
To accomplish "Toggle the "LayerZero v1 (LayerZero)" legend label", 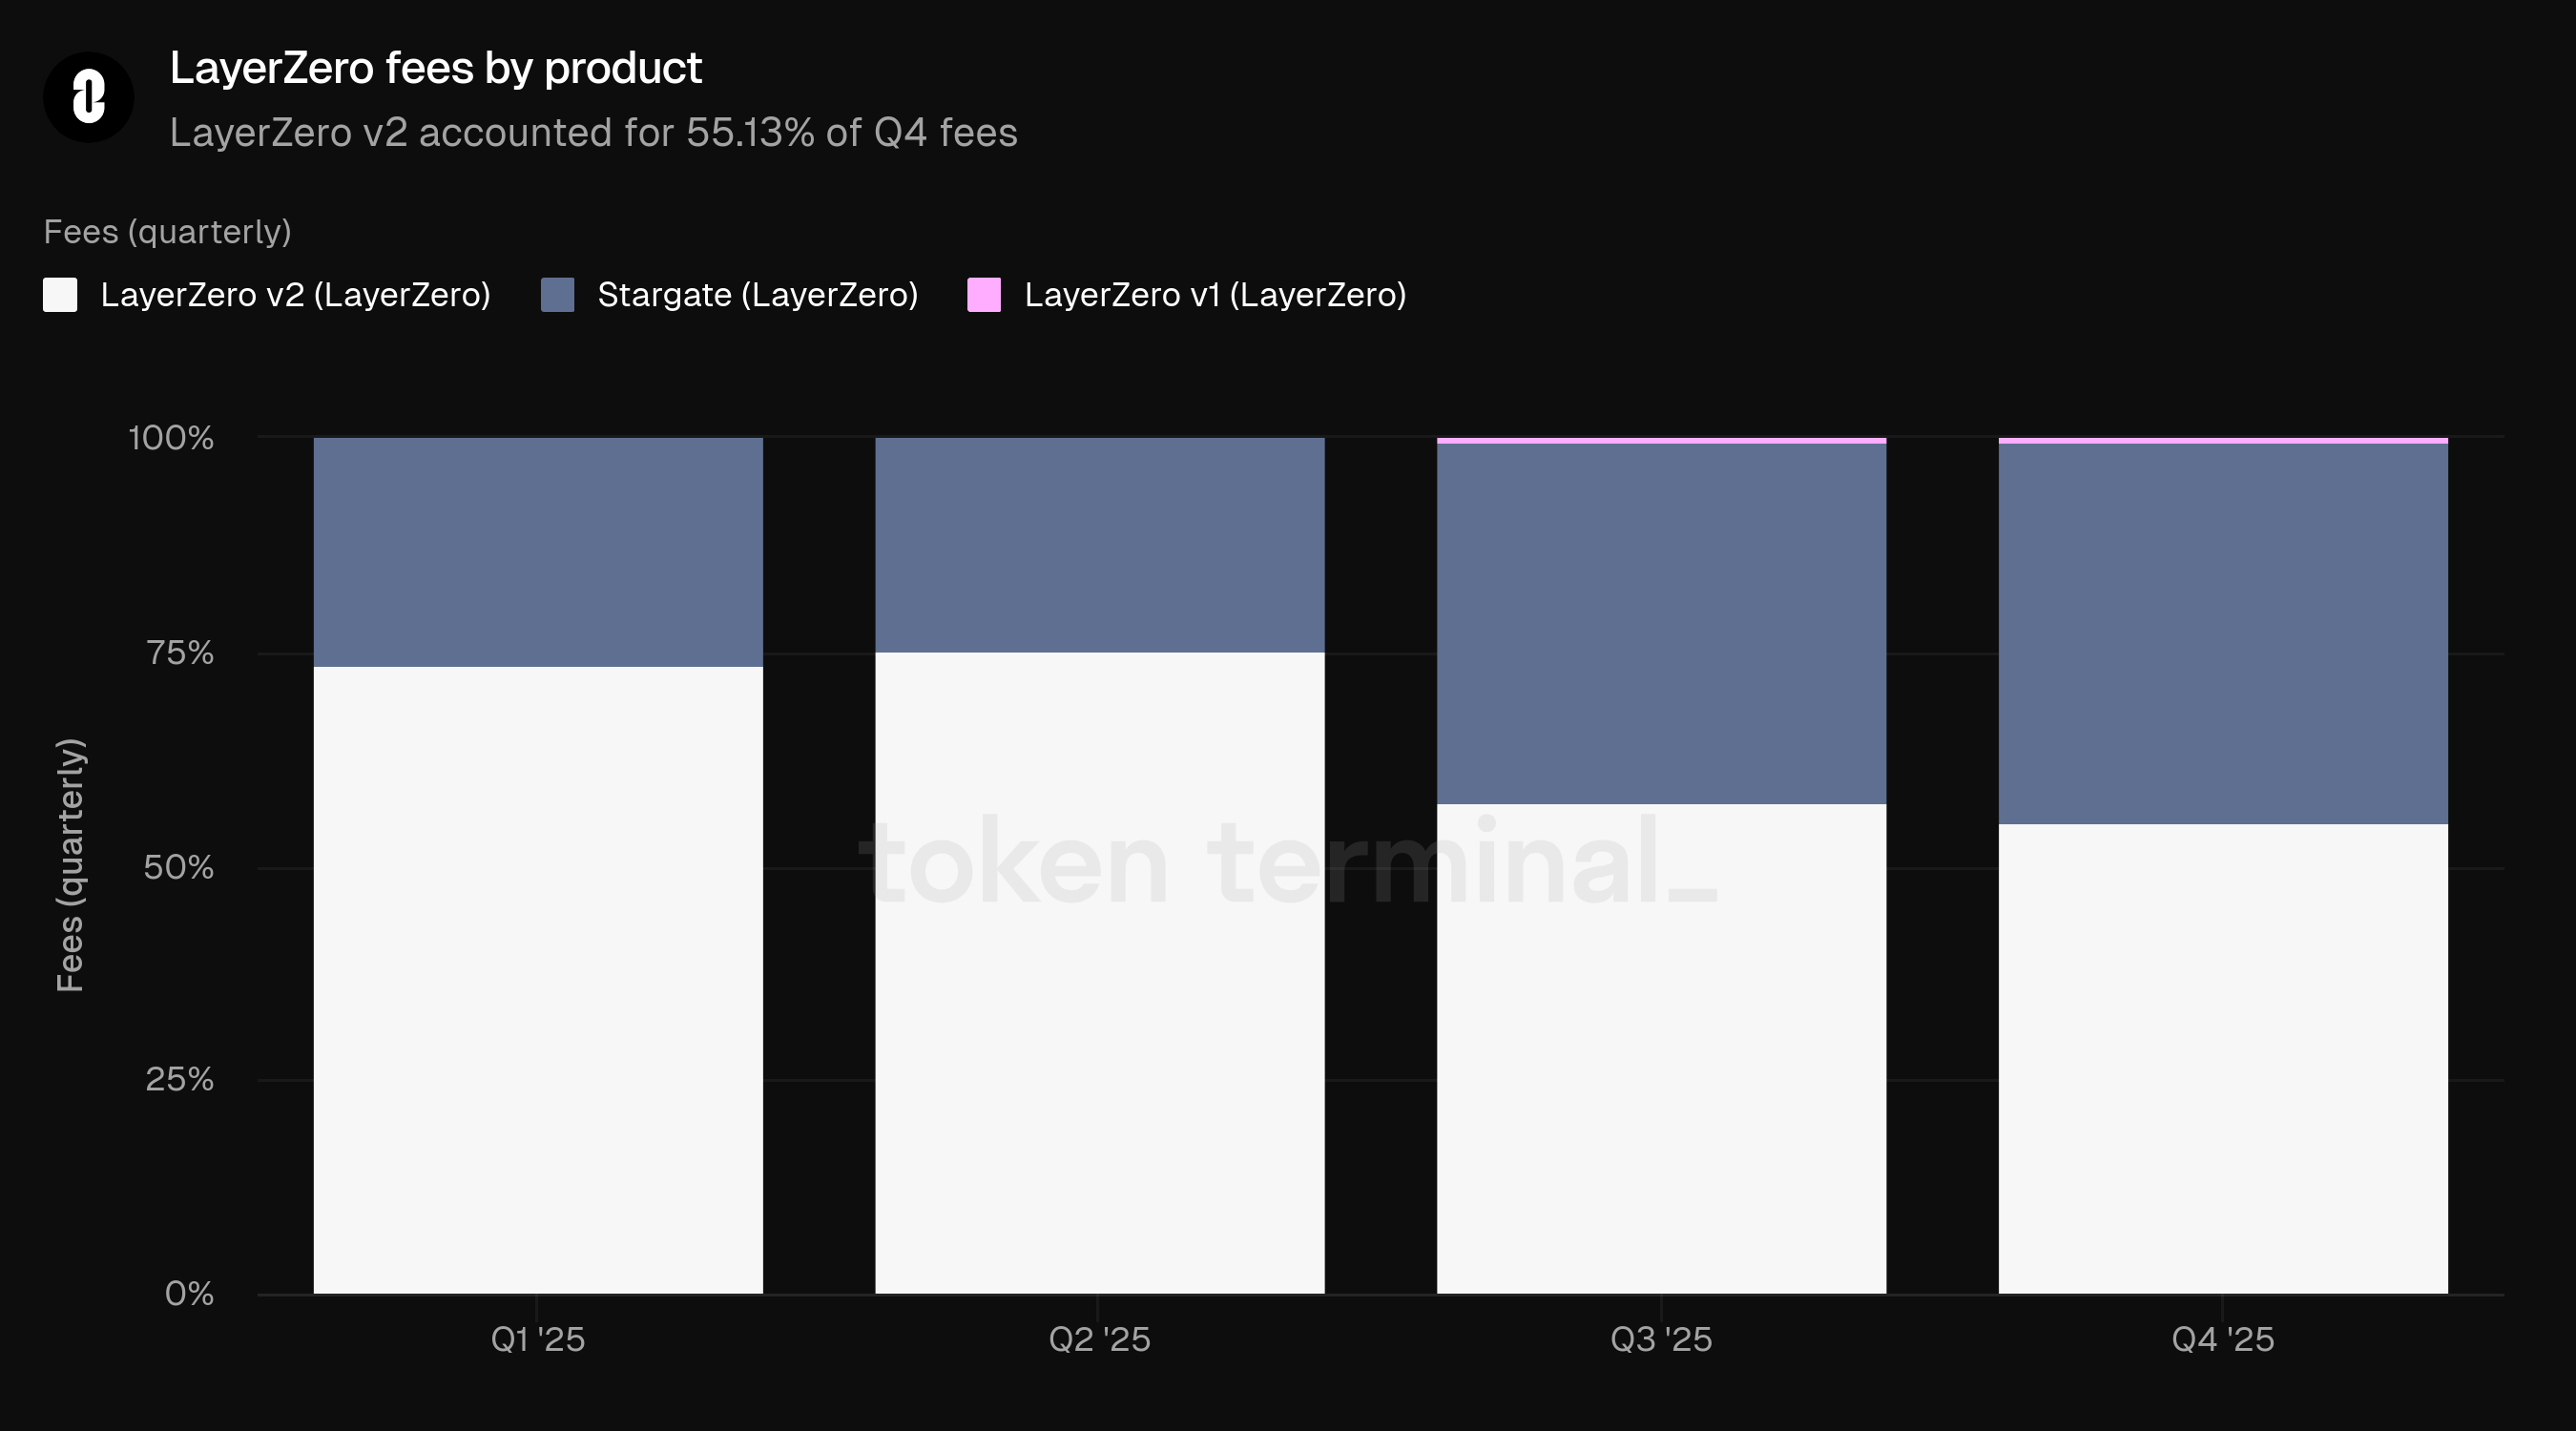I will (1215, 295).
